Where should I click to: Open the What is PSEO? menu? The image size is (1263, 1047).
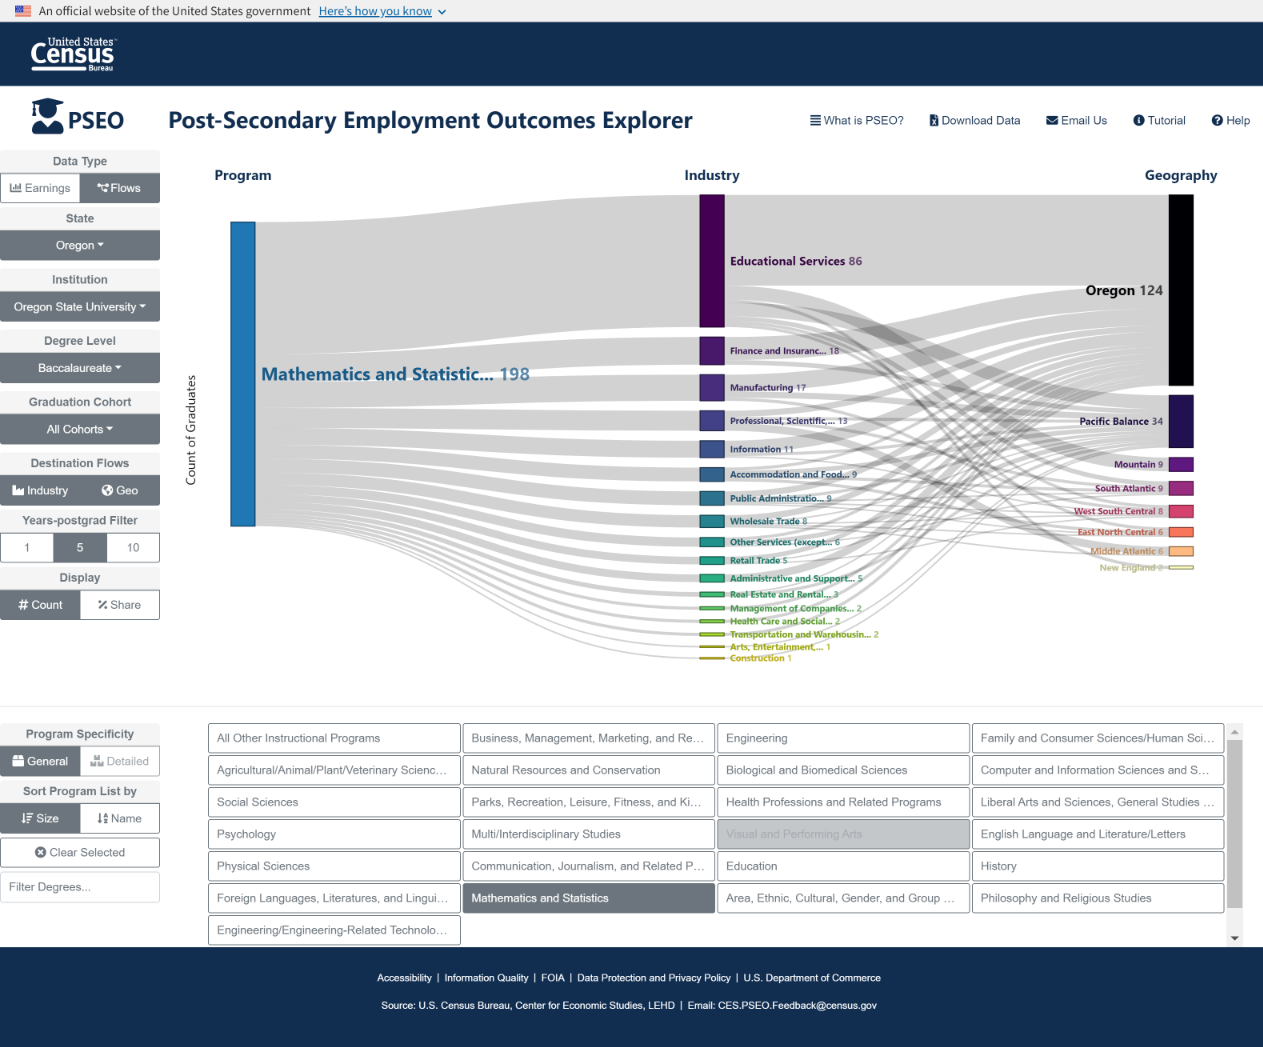(856, 120)
